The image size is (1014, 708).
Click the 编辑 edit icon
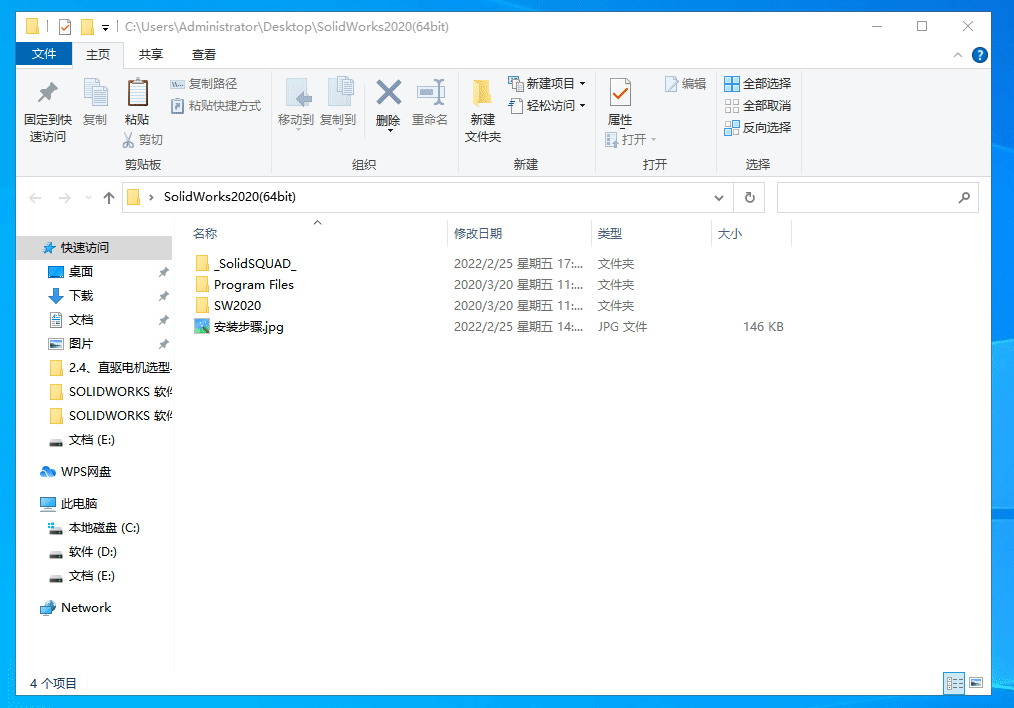[x=671, y=84]
